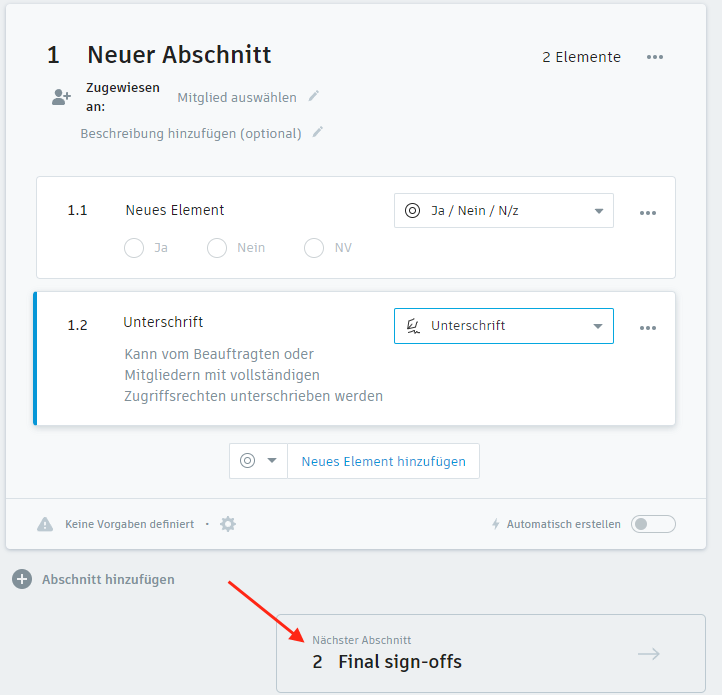Select the Ja radio button
The height and width of the screenshot is (695, 722).
(x=134, y=248)
